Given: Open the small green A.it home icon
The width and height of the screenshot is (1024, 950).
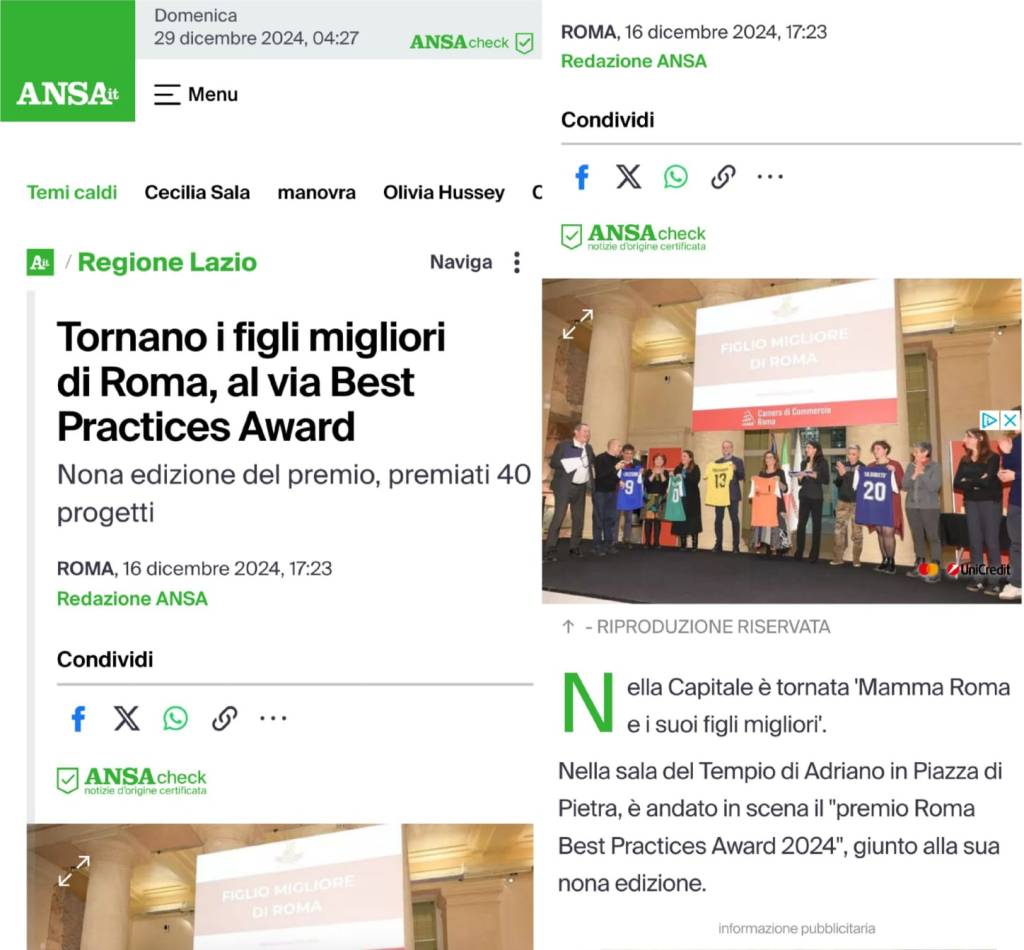Looking at the screenshot, I should click(x=40, y=262).
